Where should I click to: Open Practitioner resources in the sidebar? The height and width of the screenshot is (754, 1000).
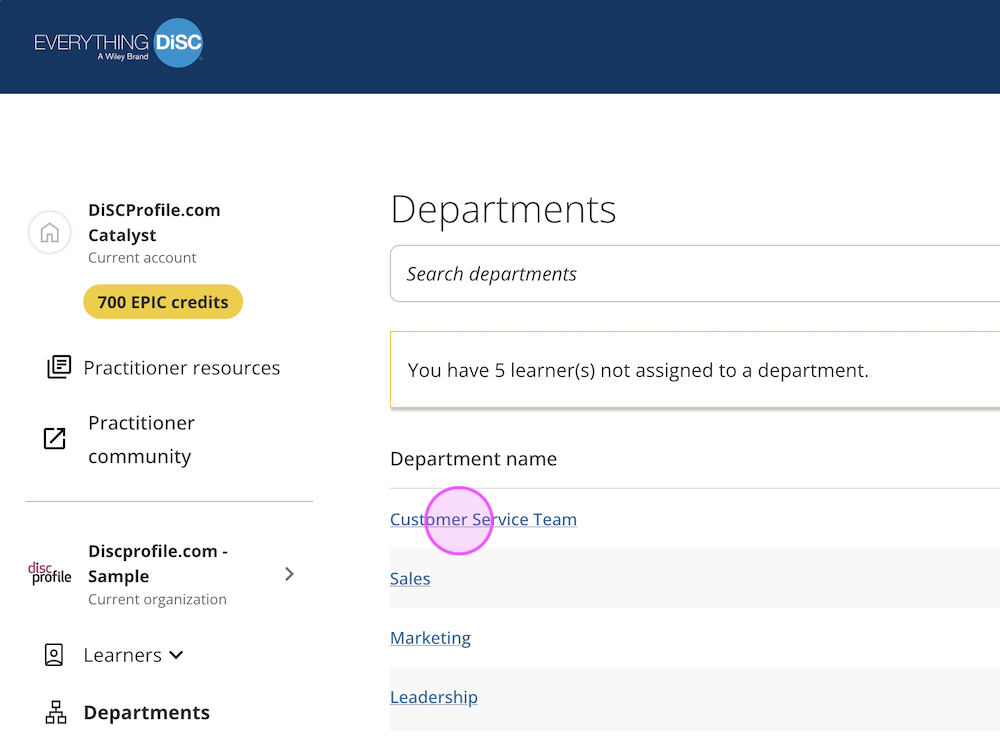click(x=182, y=368)
